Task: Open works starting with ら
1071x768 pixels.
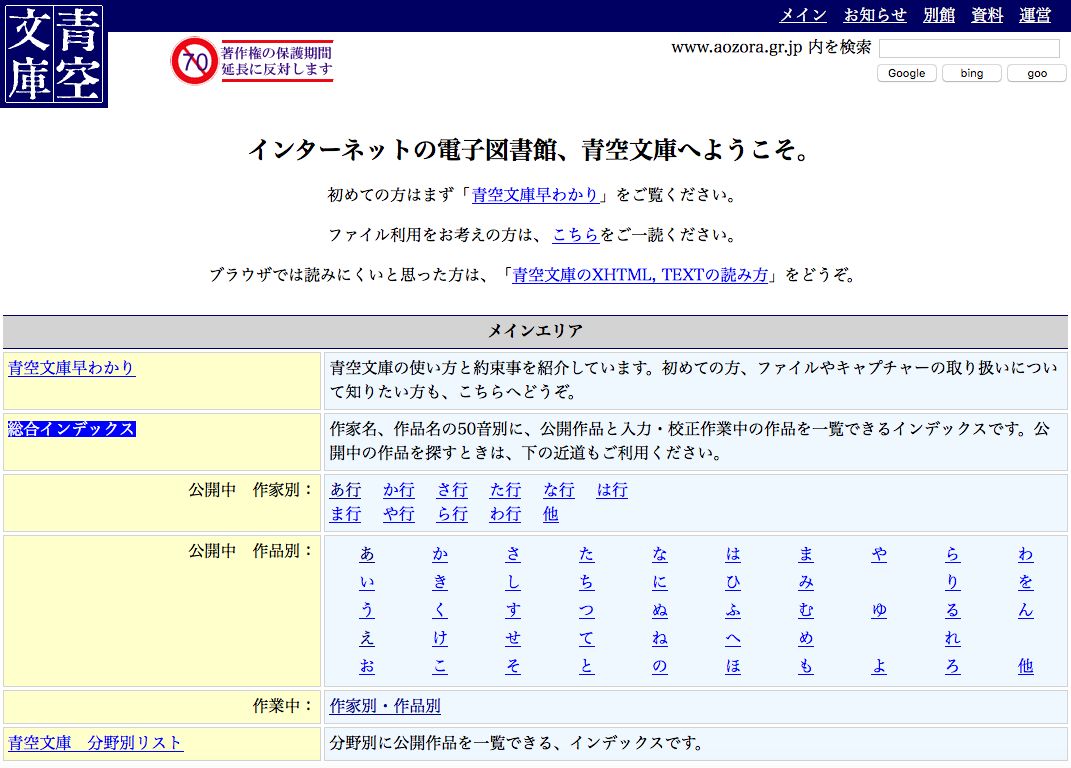Action: point(953,554)
